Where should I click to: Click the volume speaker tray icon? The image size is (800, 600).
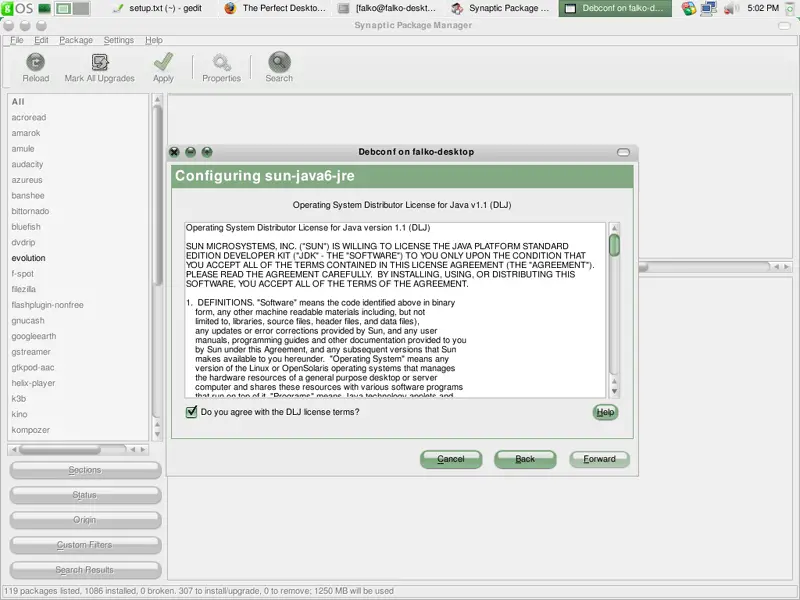click(x=731, y=8)
